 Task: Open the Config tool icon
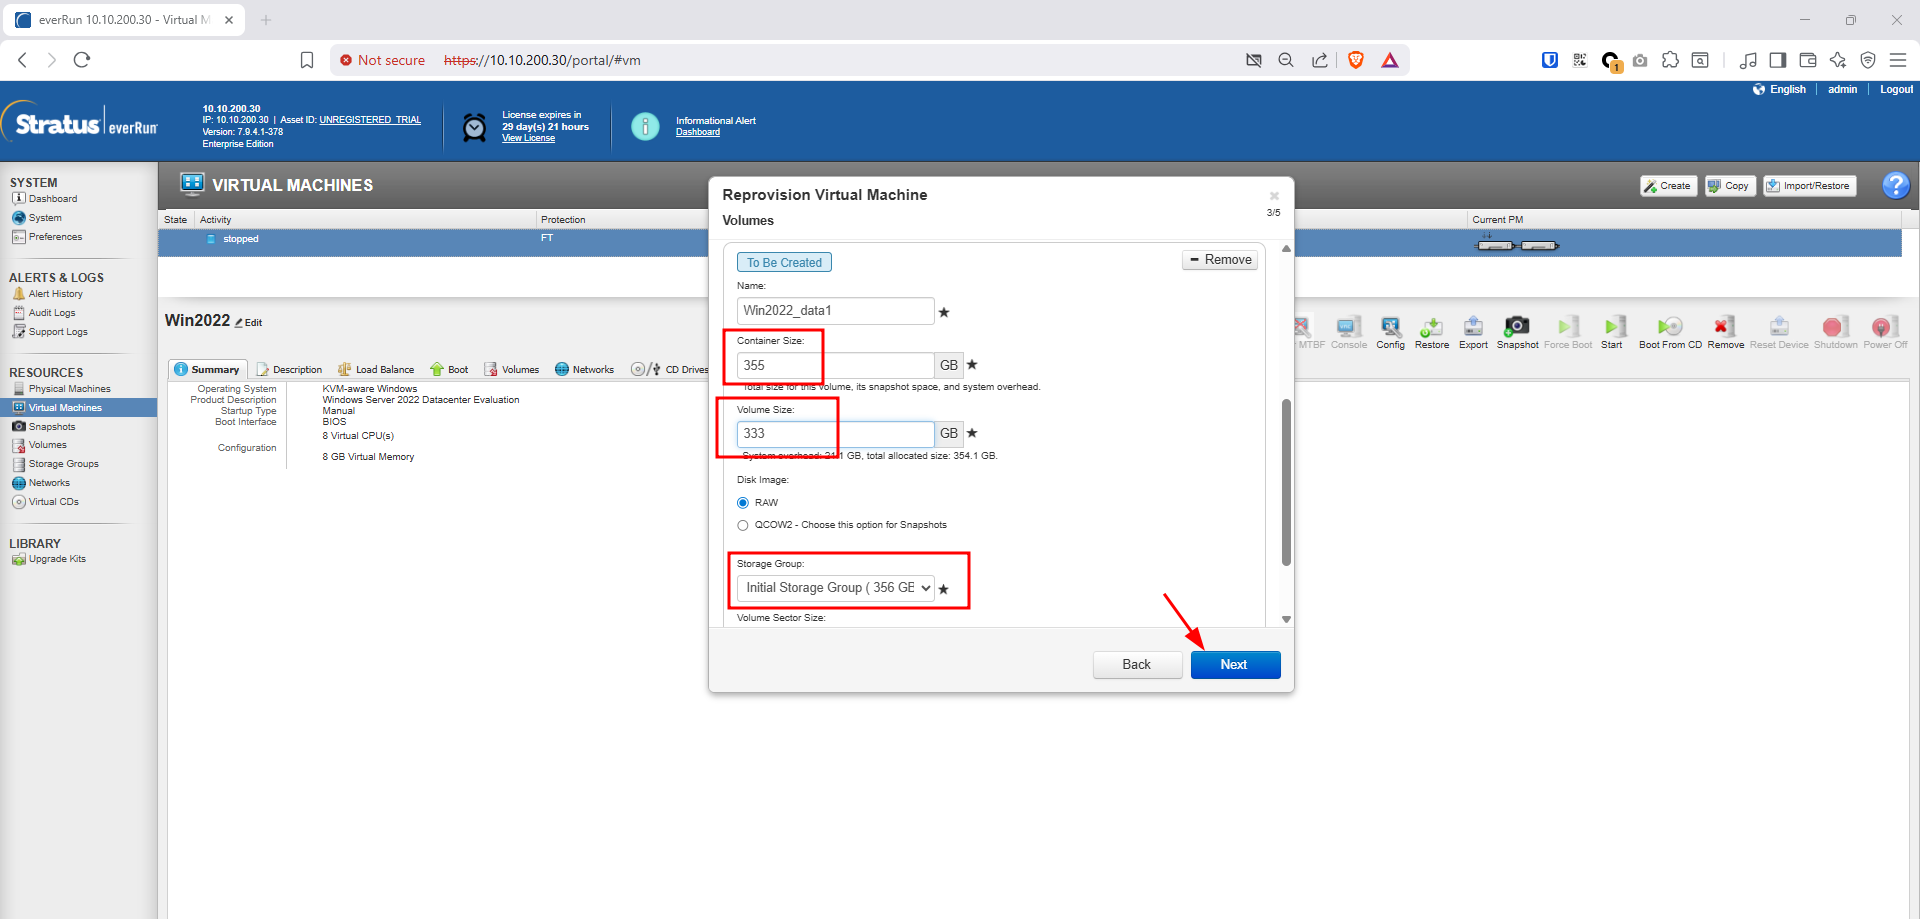[x=1390, y=328]
